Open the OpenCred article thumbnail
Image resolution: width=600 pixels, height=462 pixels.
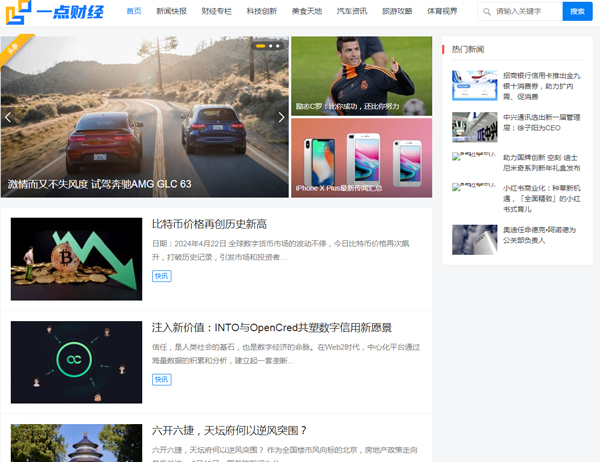(77, 362)
